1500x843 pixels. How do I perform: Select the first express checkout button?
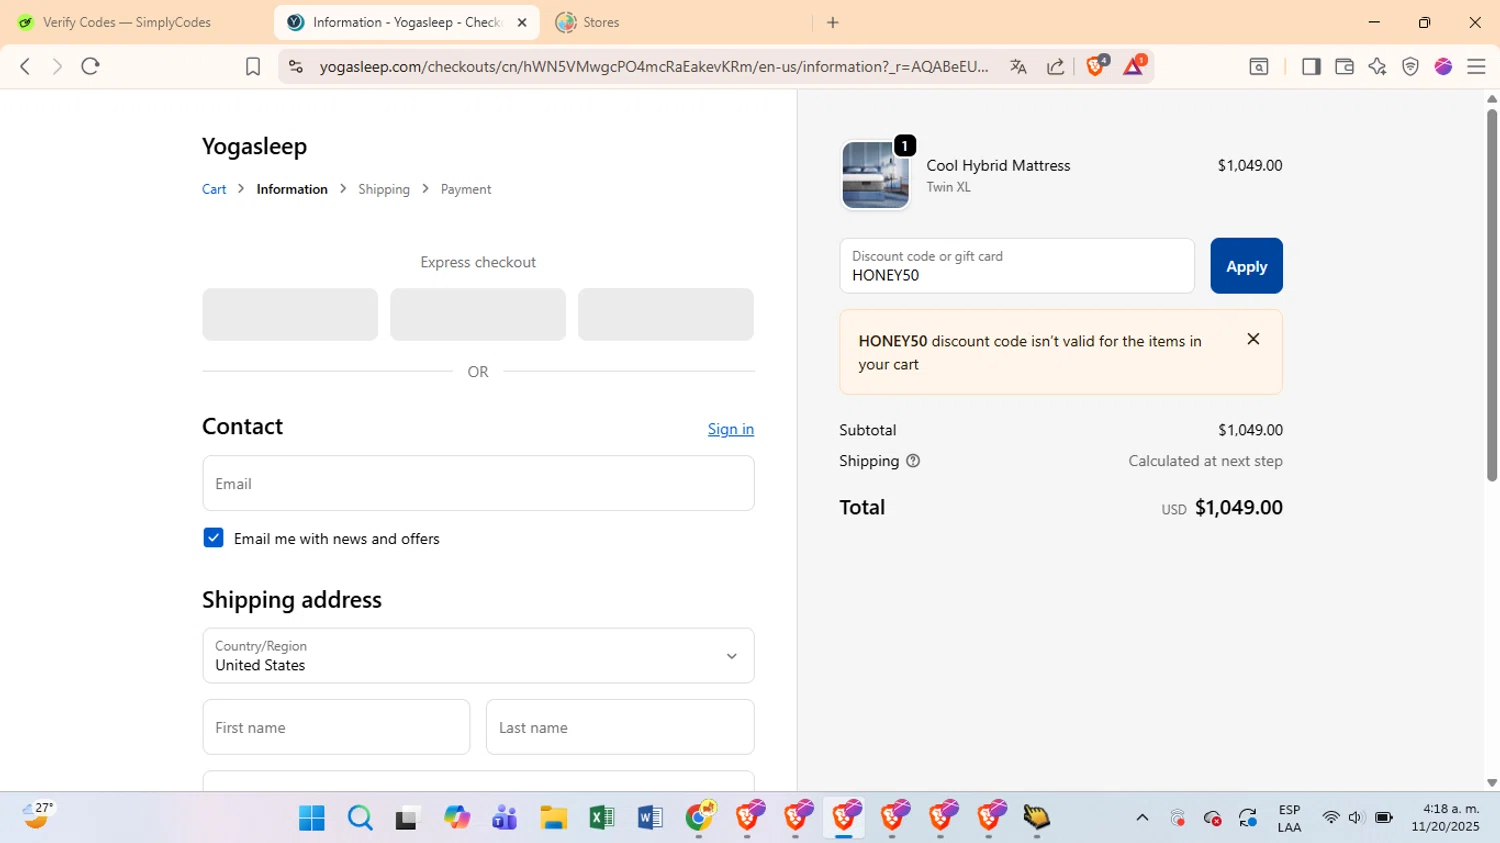(x=290, y=314)
